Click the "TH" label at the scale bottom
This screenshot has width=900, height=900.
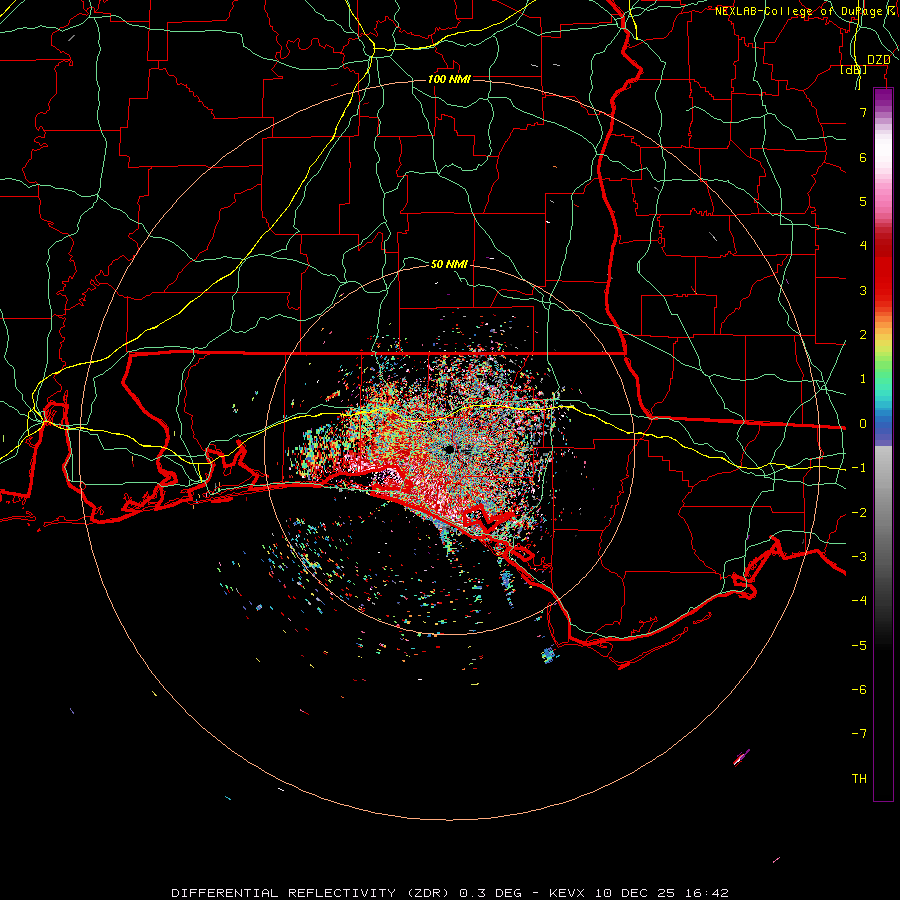[x=859, y=778]
